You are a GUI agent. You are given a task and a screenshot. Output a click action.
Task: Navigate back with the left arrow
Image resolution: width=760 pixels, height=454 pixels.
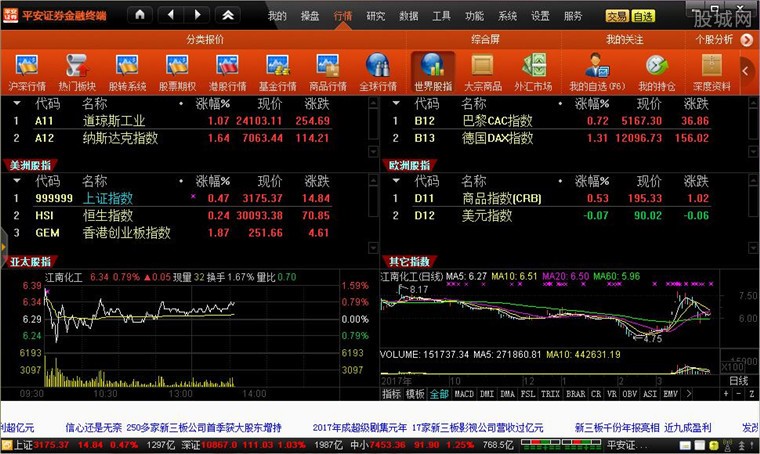click(x=171, y=15)
